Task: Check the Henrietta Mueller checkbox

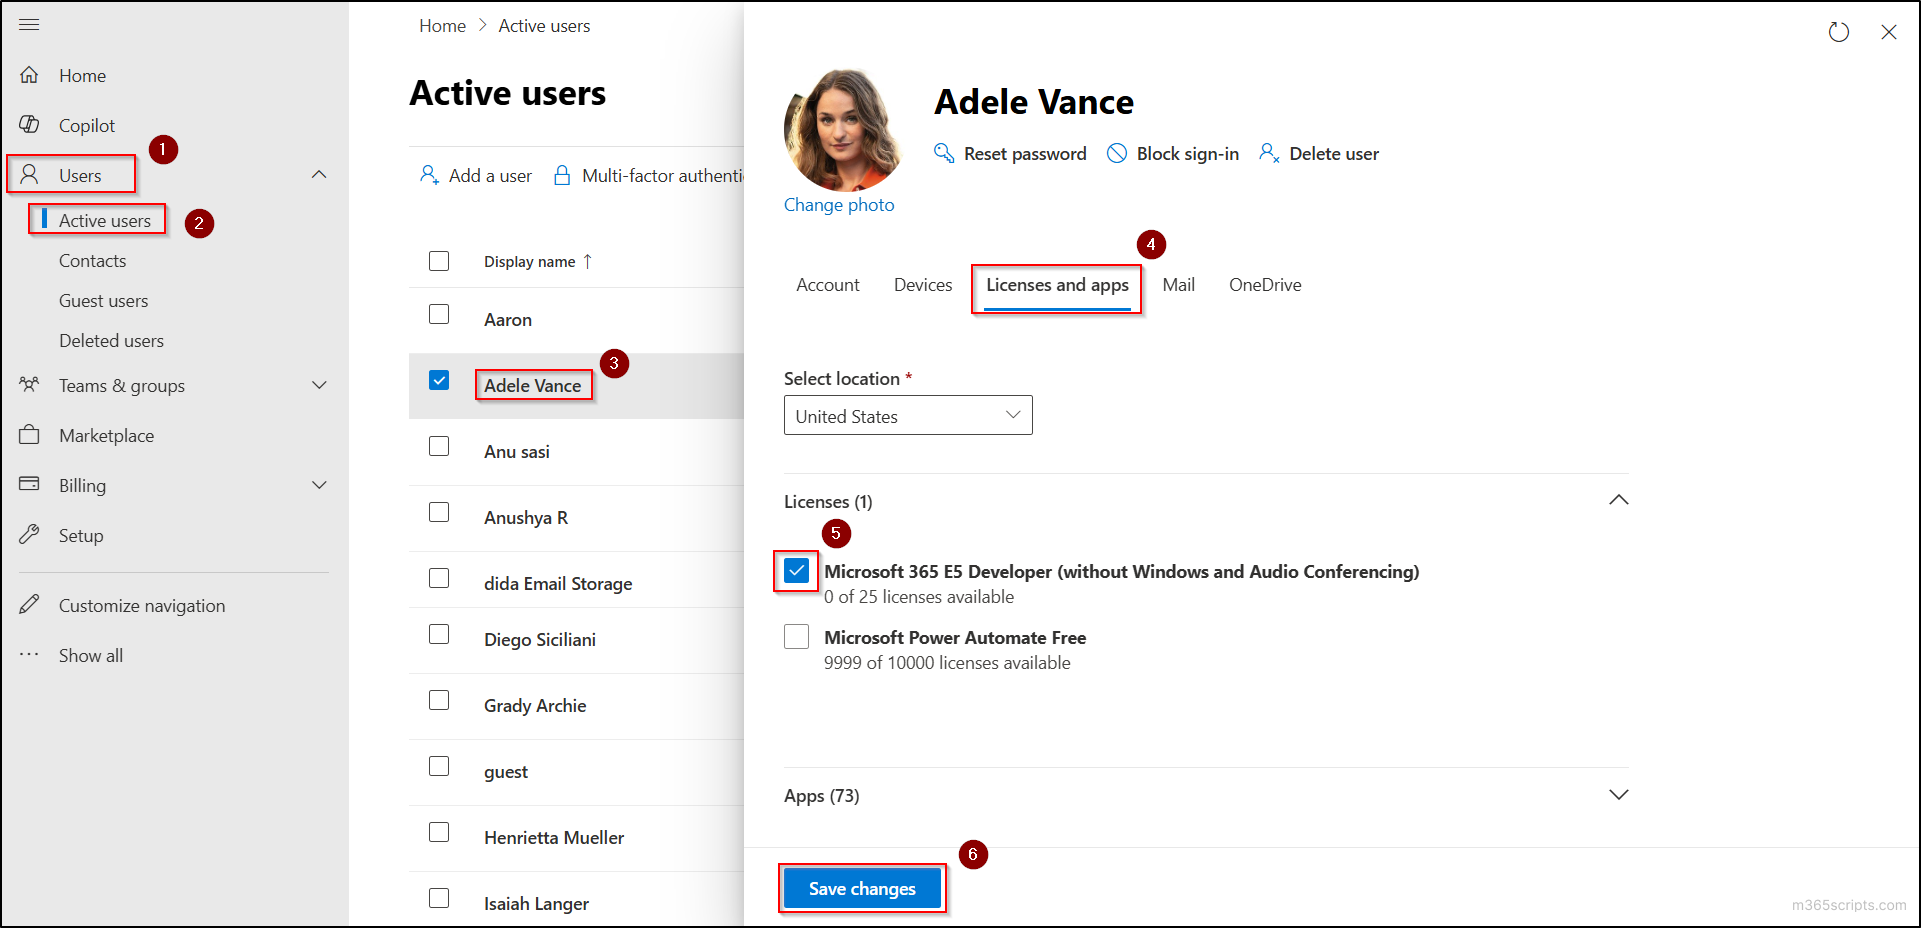Action: tap(439, 832)
